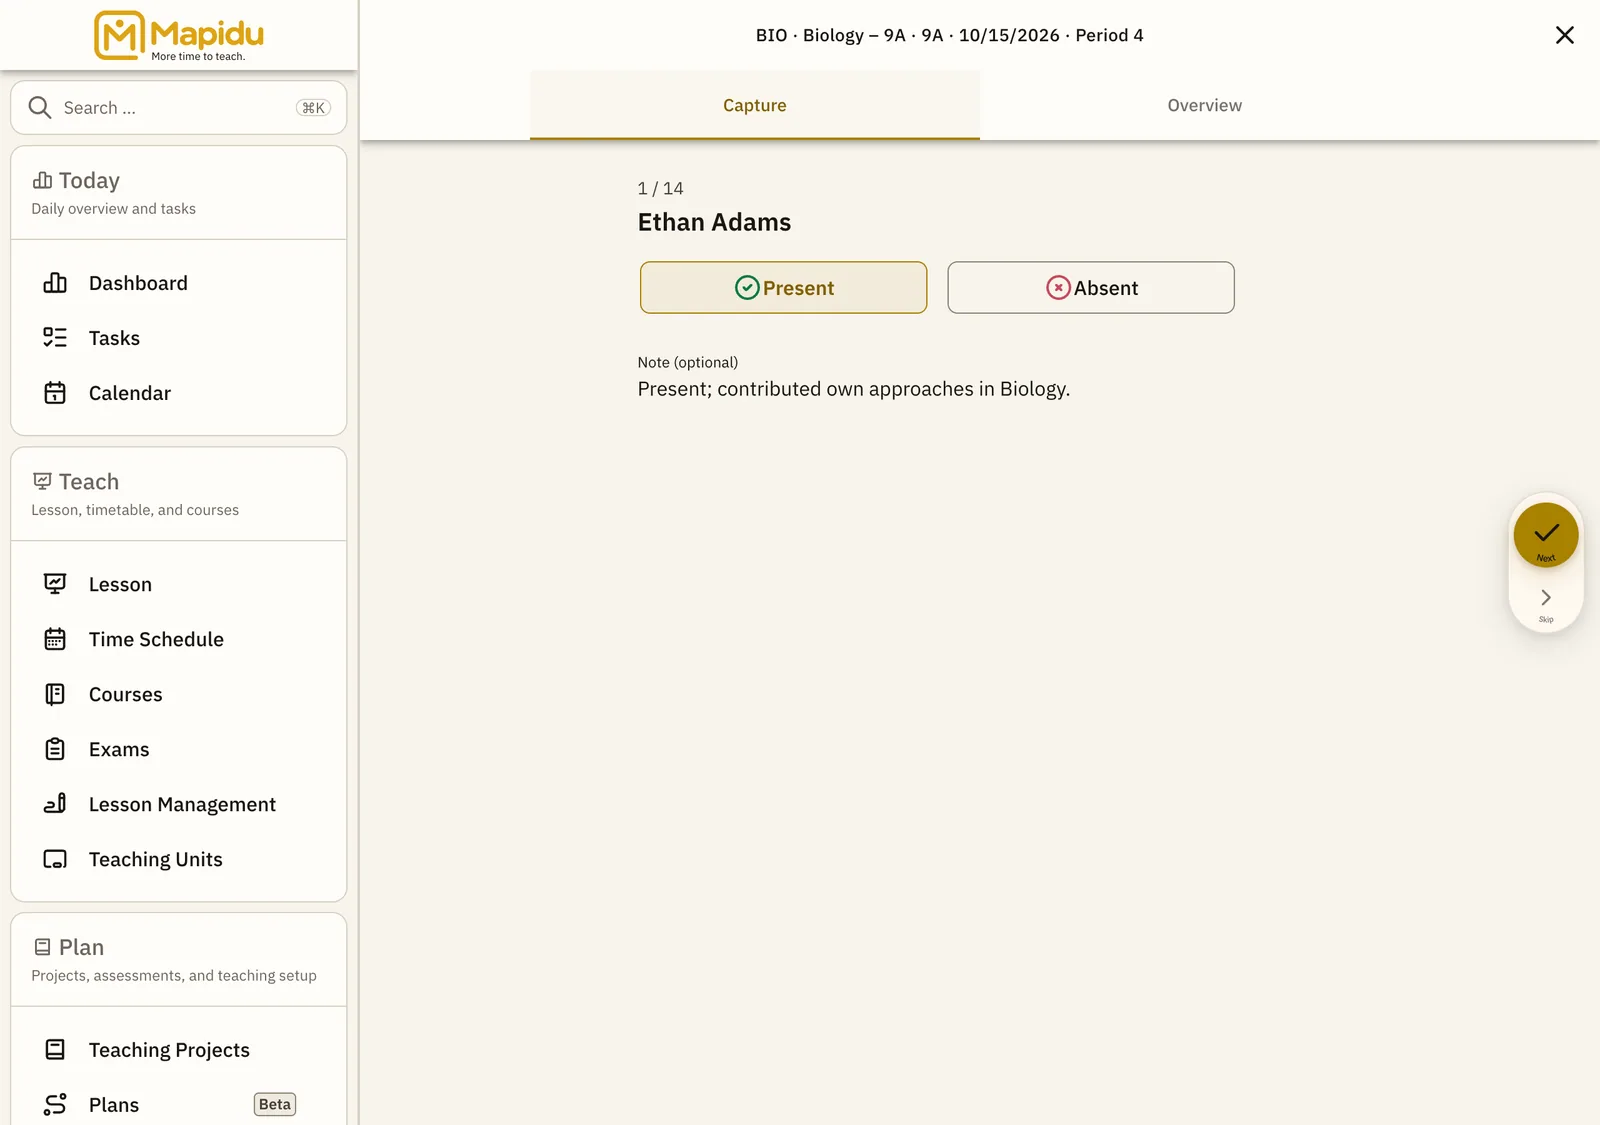Open the Teach section header

tap(179, 494)
